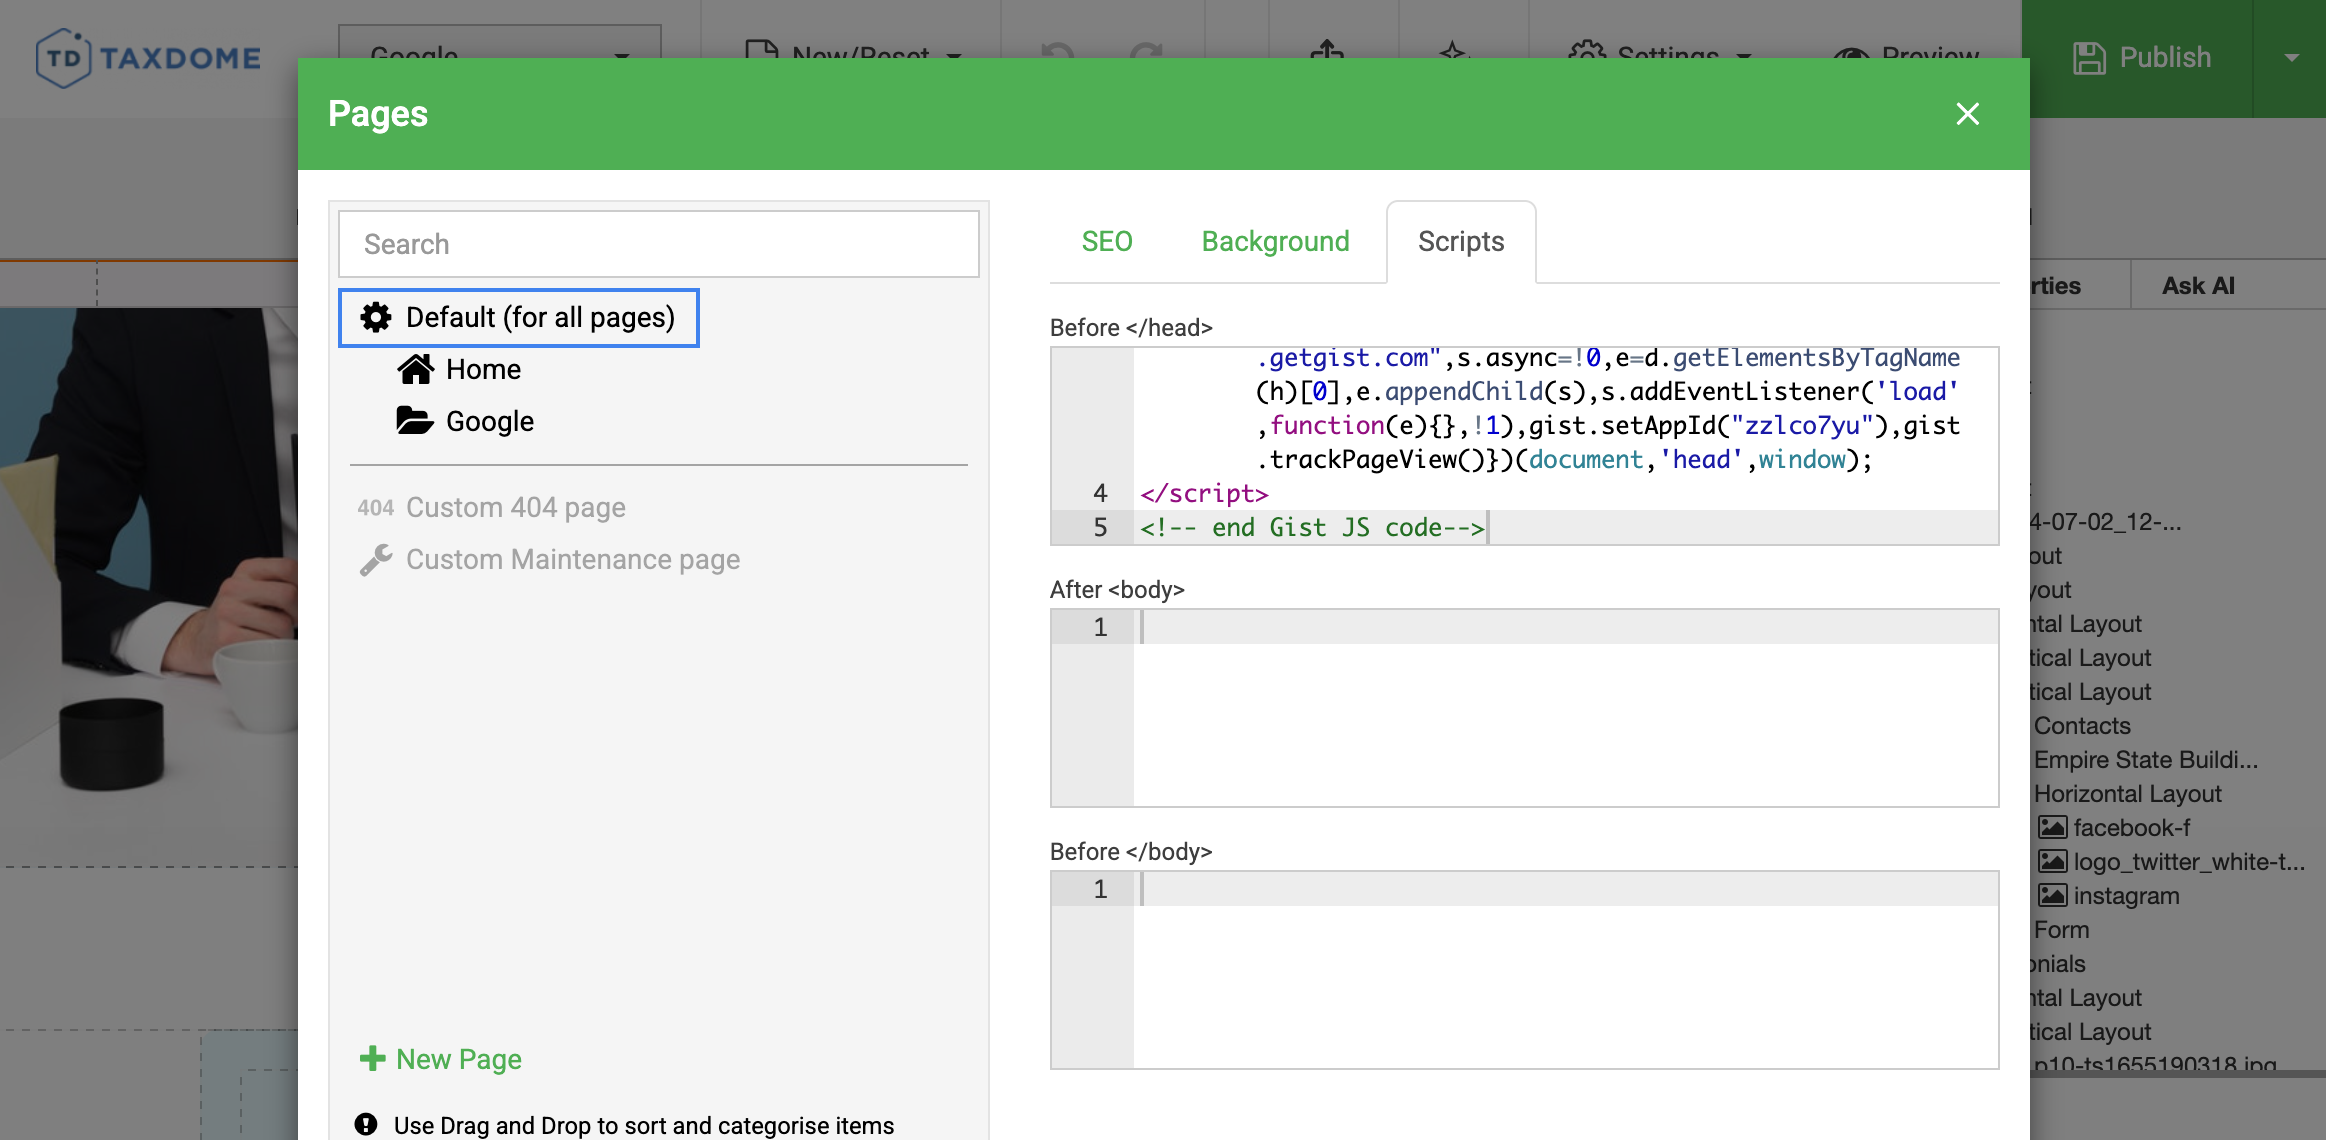This screenshot has height=1140, width=2326.
Task: Open the Scripts tab
Action: 1460,242
